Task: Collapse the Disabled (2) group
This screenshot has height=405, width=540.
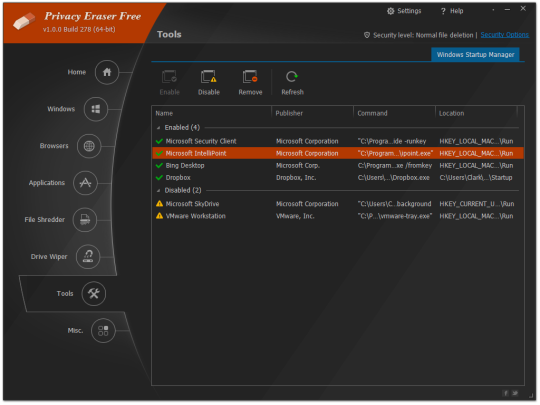Action: tap(158, 190)
